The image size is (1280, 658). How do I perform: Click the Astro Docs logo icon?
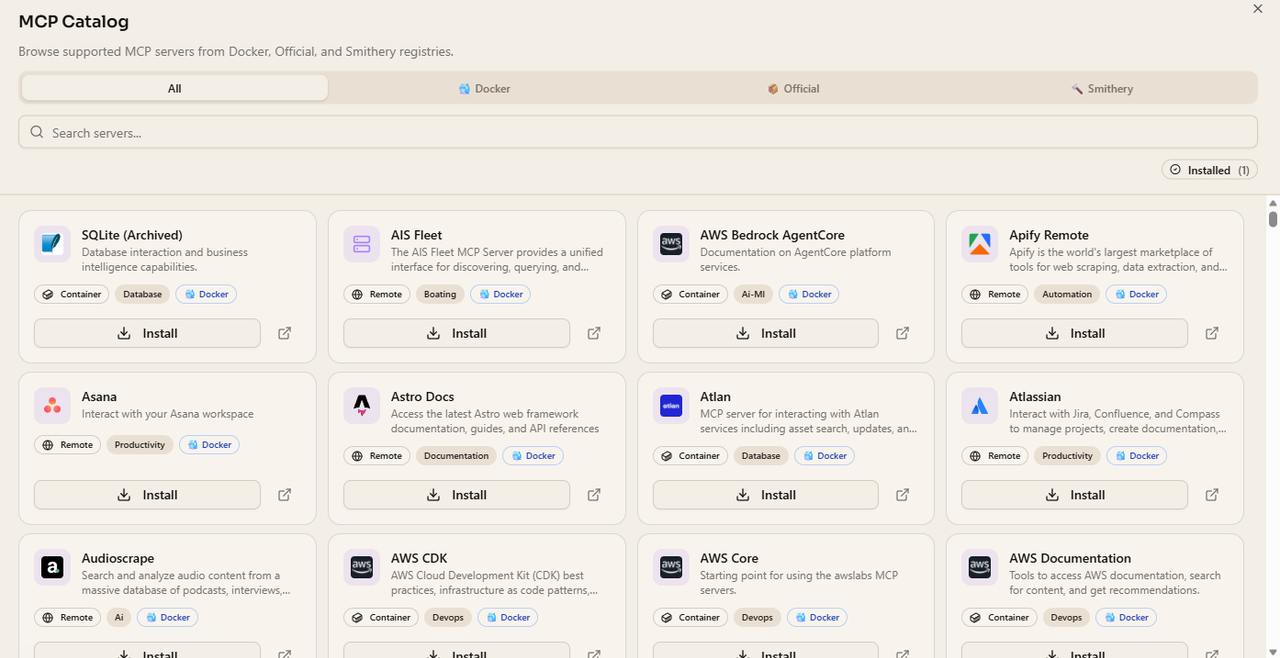361,406
